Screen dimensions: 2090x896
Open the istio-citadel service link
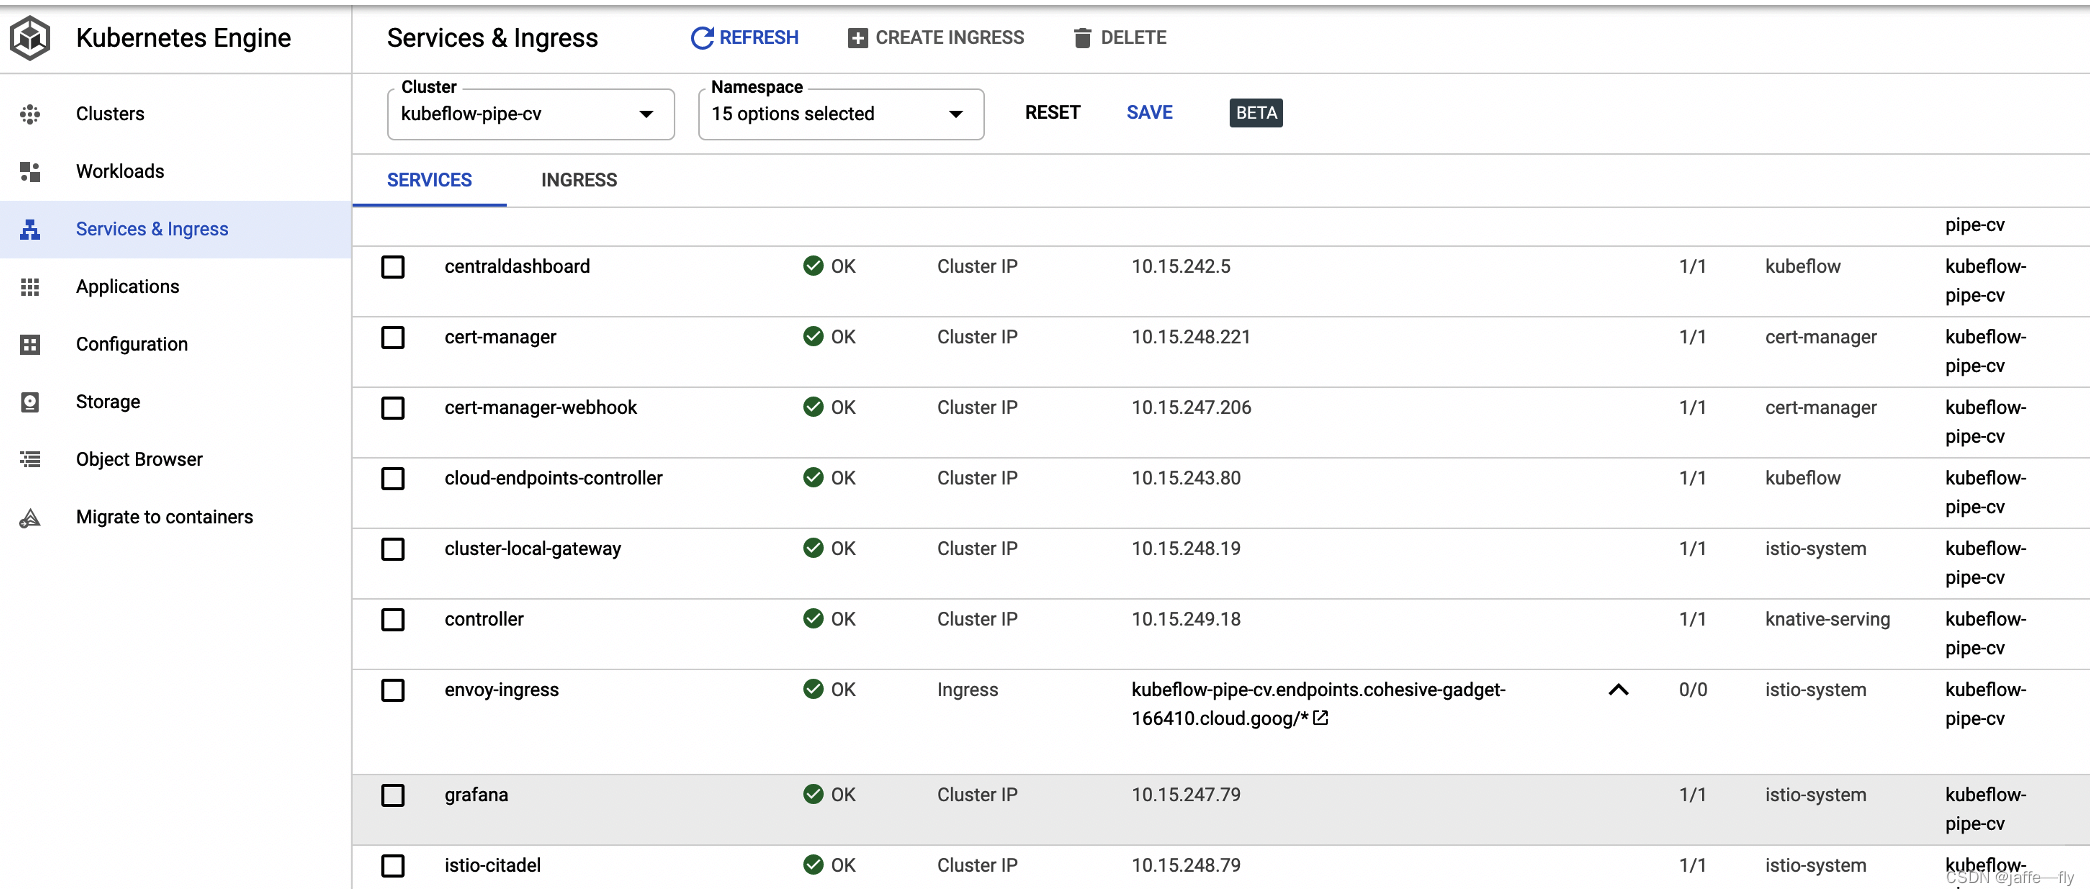click(x=493, y=866)
